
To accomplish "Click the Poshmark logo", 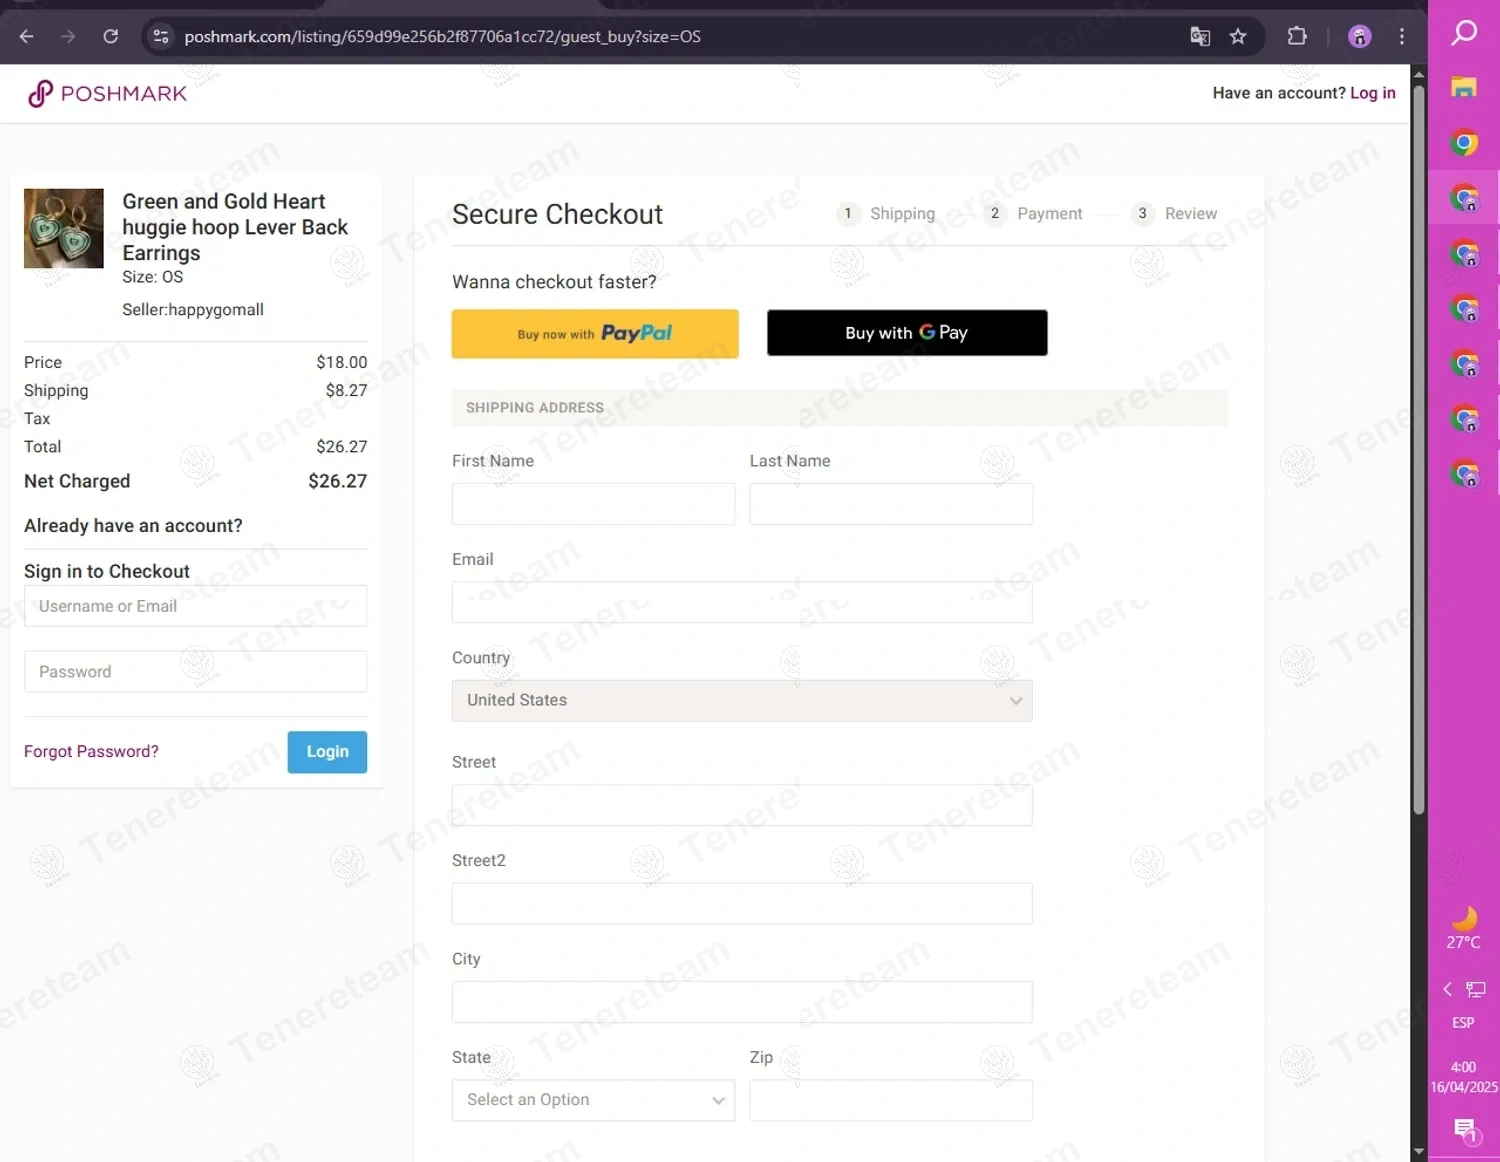I will point(107,94).
